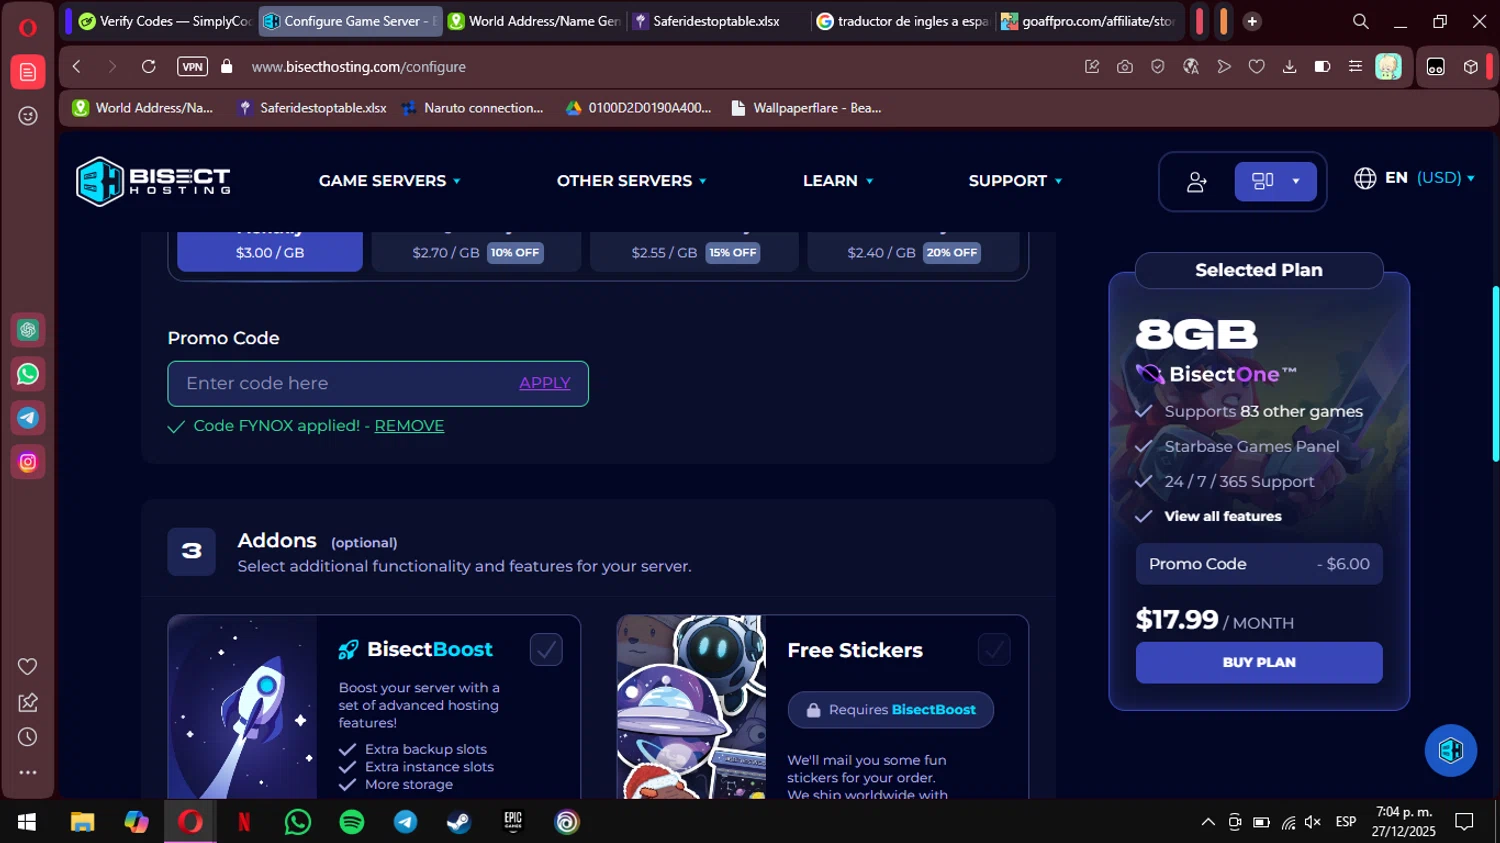1500x843 pixels.
Task: Open Requires BisectBoost pill
Action: 891,710
